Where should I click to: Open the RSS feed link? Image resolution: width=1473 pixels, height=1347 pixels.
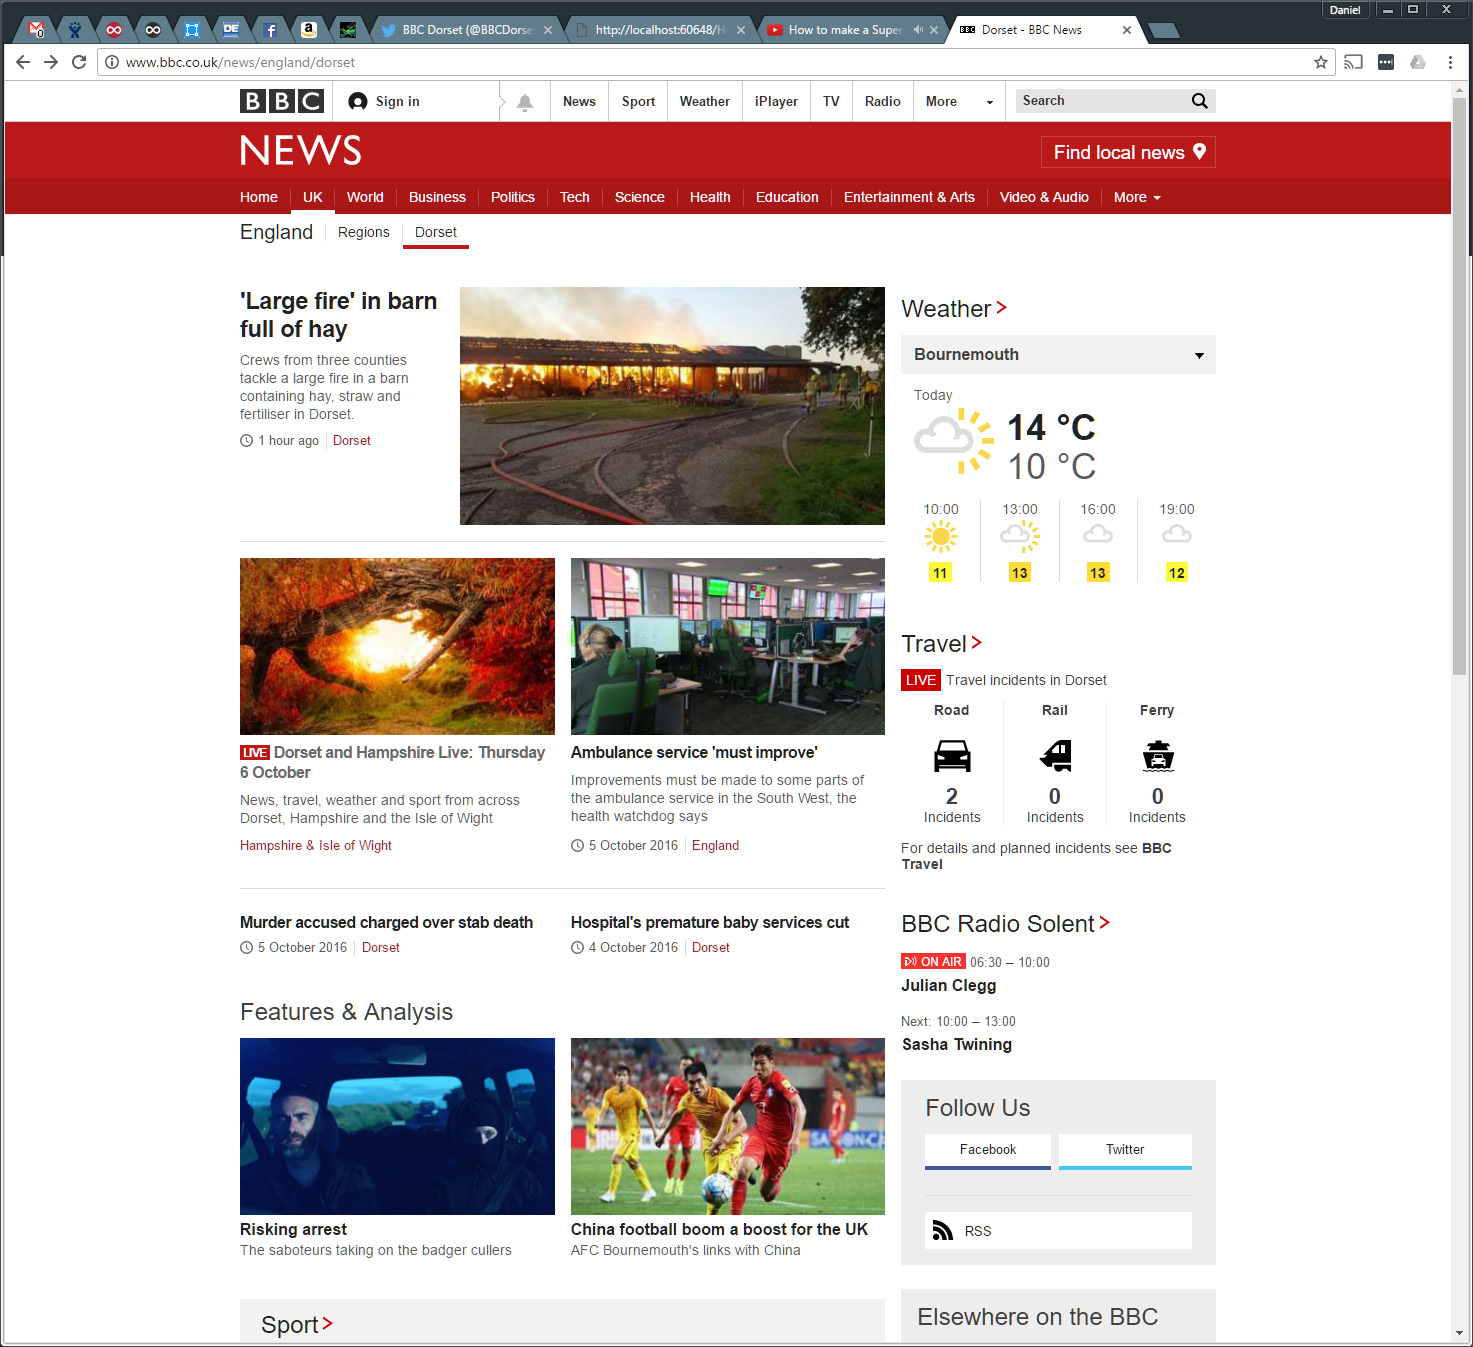tap(1058, 1231)
